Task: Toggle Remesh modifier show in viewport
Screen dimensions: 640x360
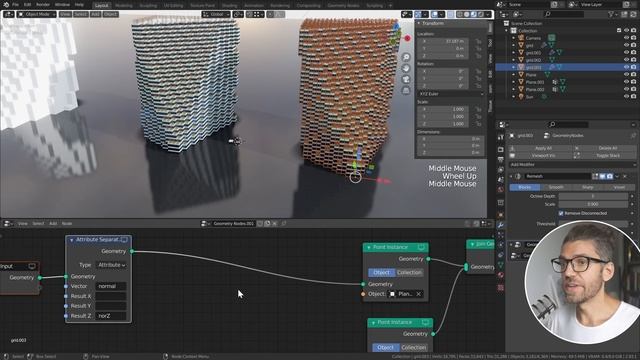Action: [602, 176]
